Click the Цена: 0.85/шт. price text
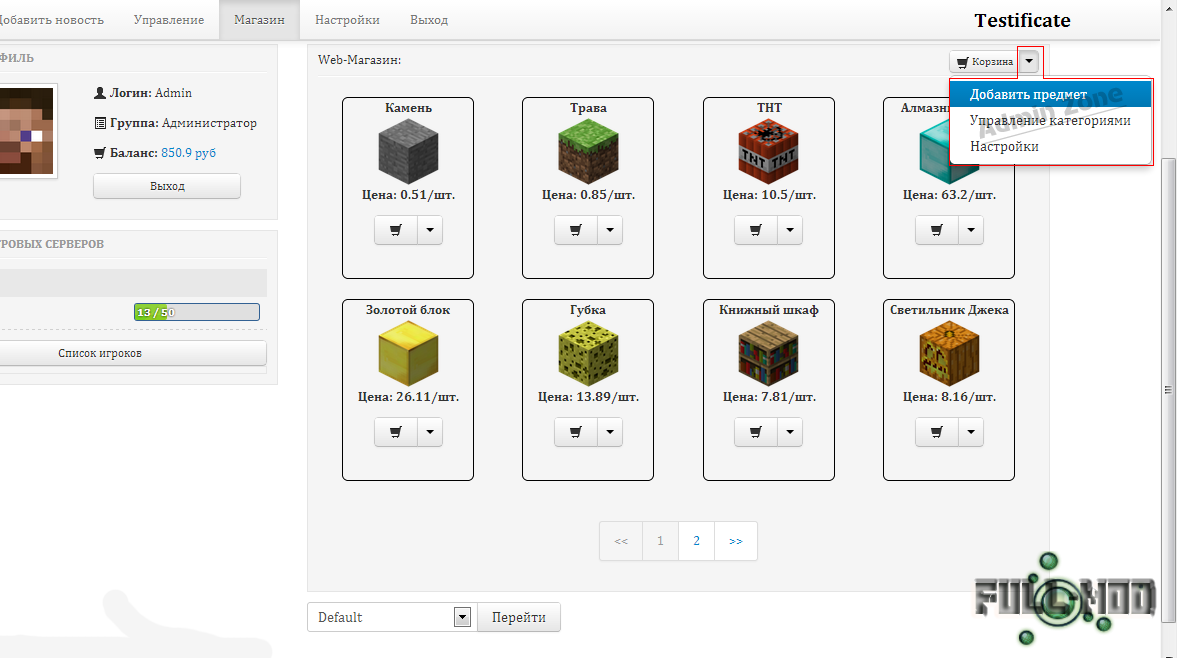 pyautogui.click(x=588, y=195)
